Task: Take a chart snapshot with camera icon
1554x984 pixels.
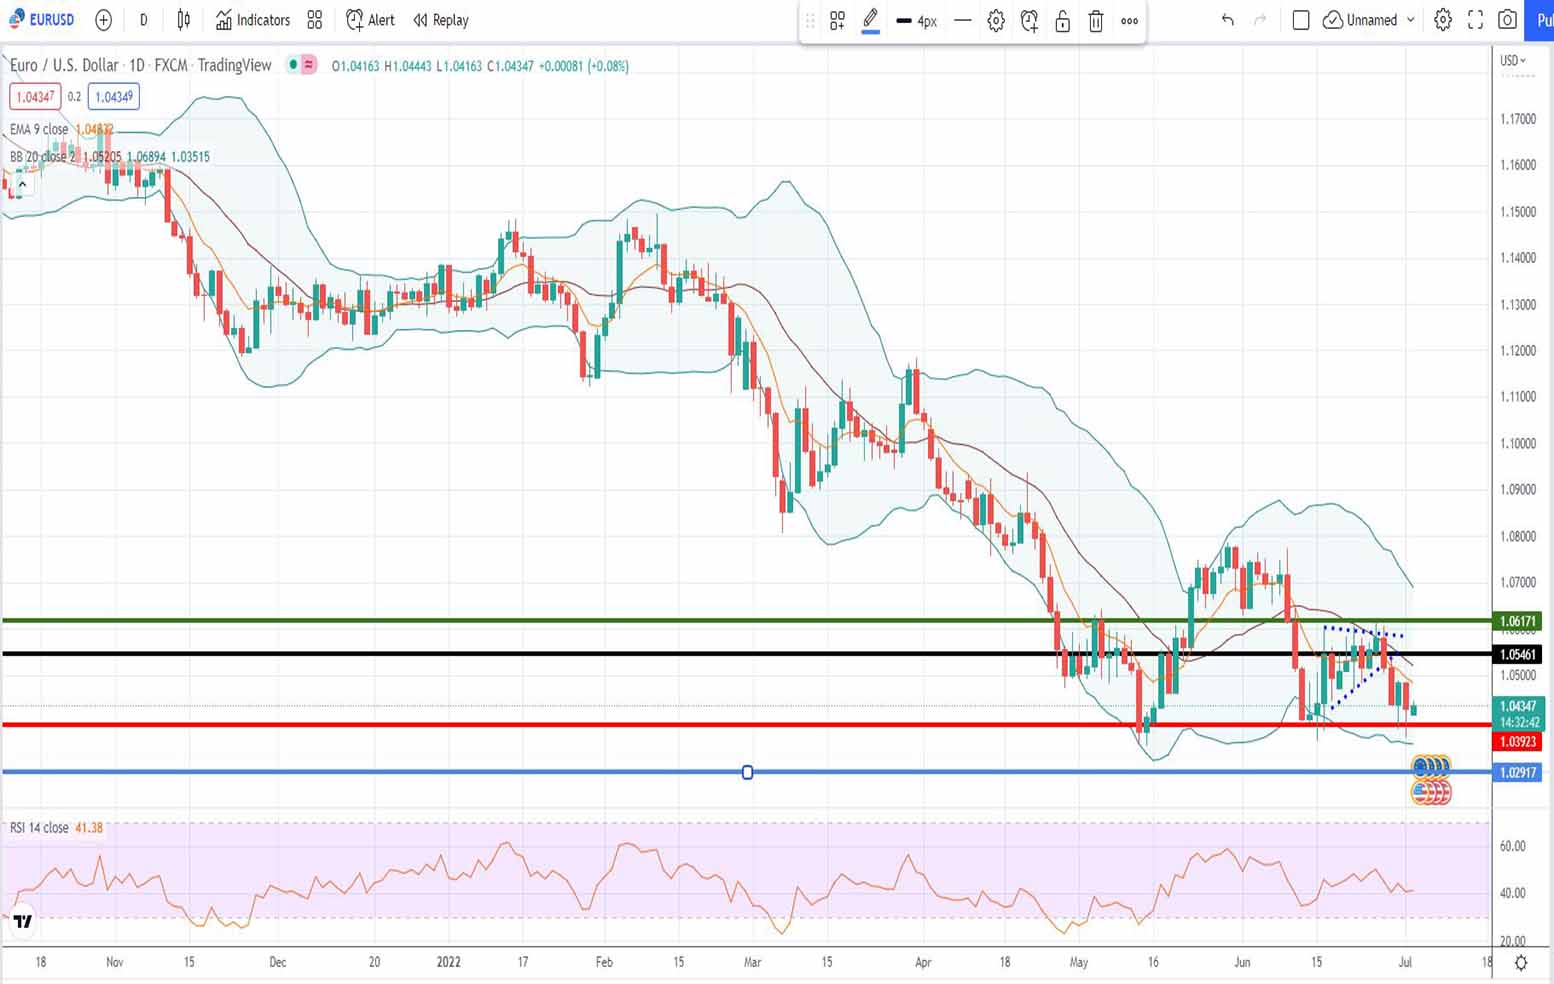Action: point(1507,20)
